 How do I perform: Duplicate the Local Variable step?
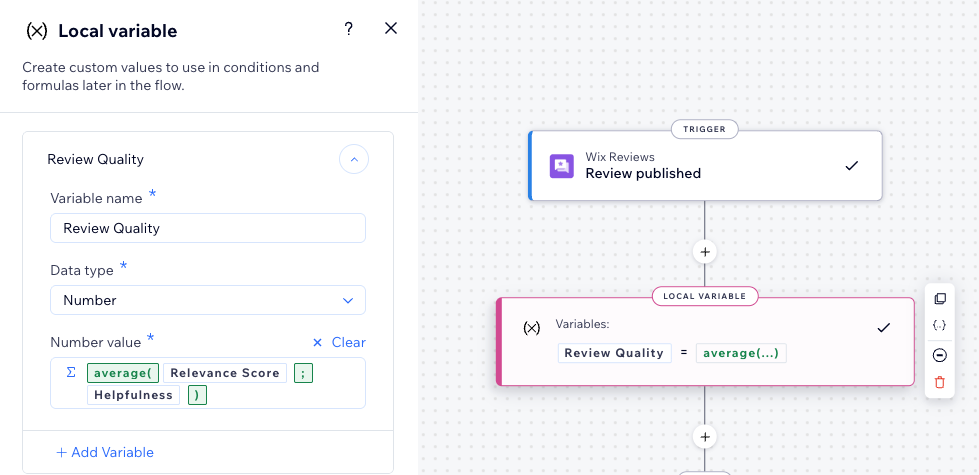pyautogui.click(x=939, y=299)
